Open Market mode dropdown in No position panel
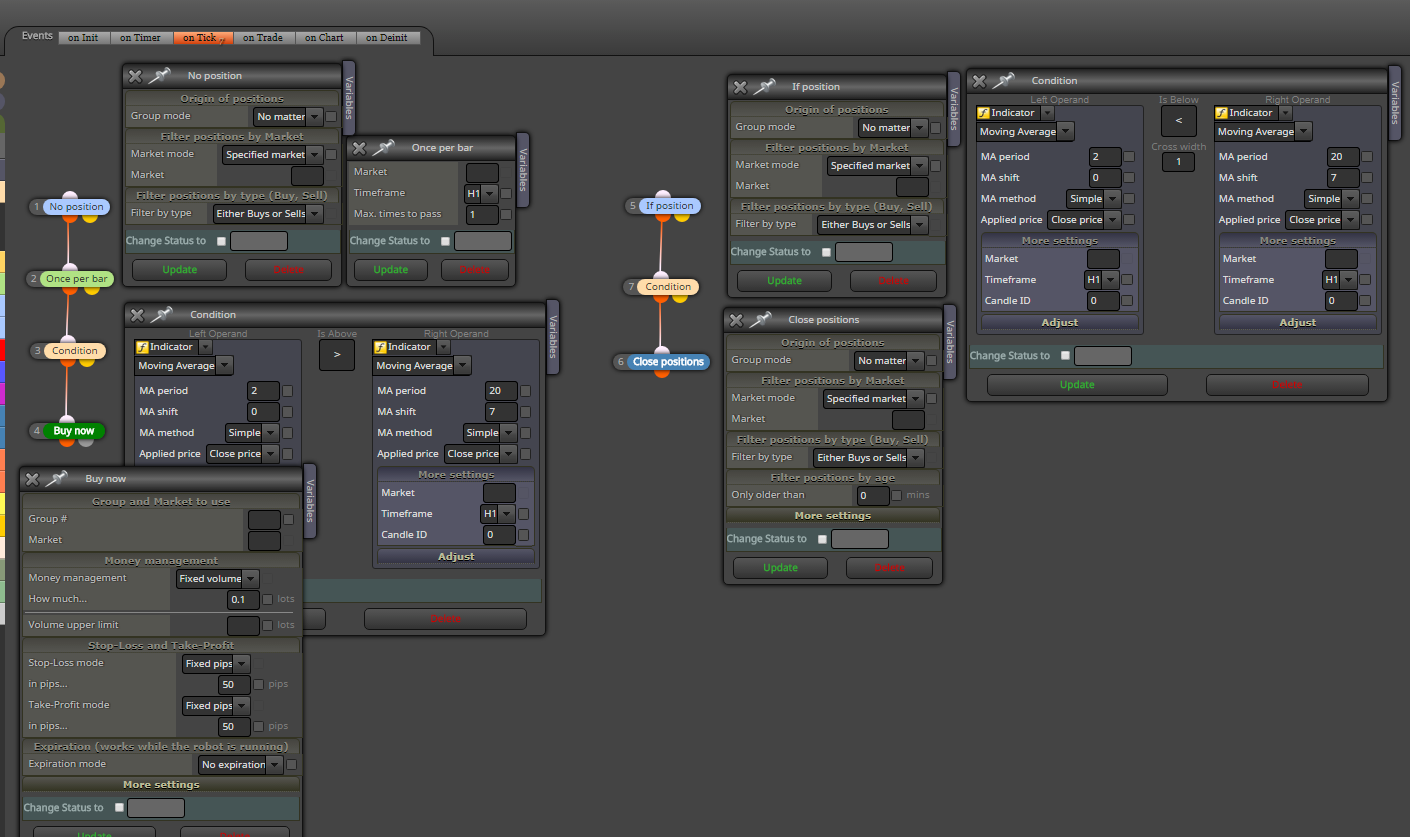Screen dimensions: 1410x837 272,155
